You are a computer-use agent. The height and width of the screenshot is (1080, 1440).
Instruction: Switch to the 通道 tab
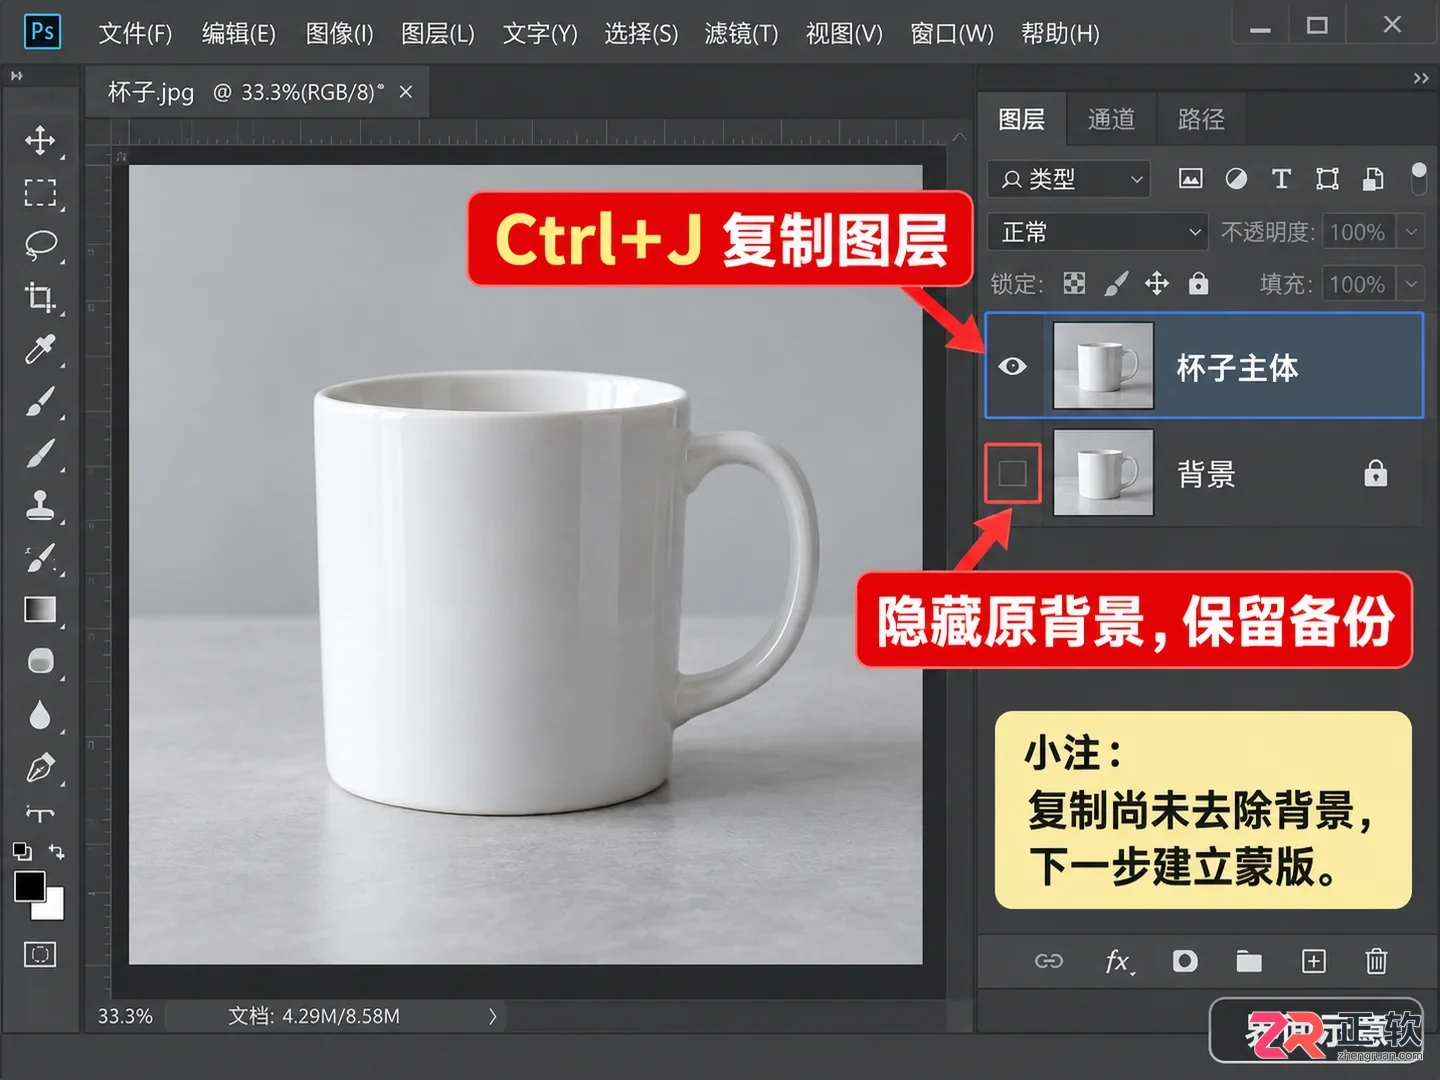(x=1111, y=120)
